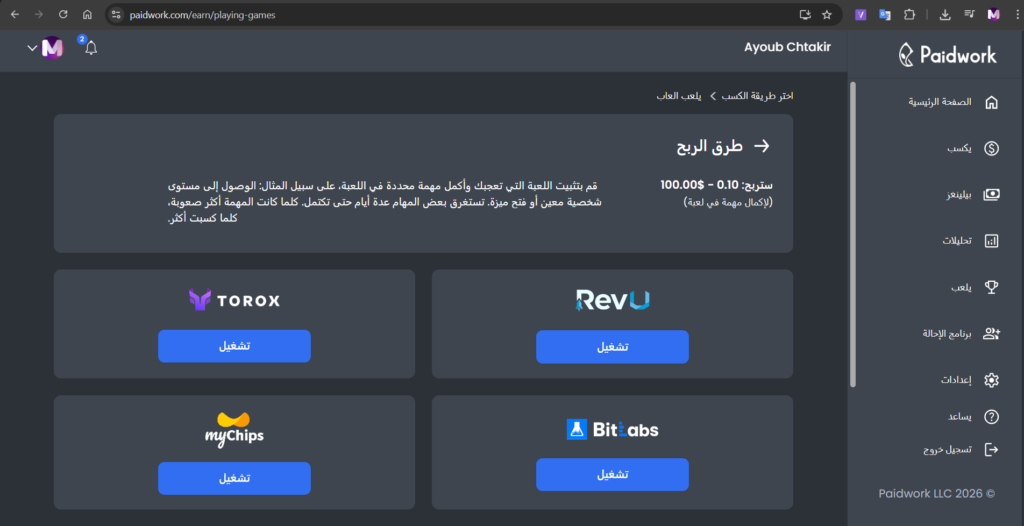The height and width of the screenshot is (526, 1024).
Task: Click the BitLabs logo
Action: tap(612, 429)
